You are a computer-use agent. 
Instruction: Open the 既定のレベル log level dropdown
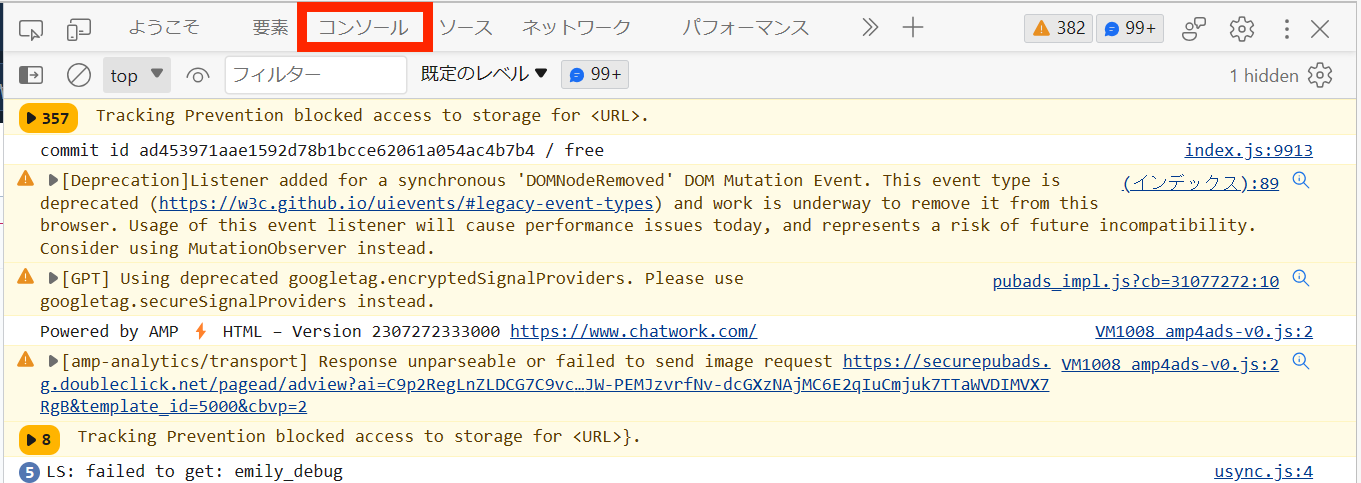point(485,74)
